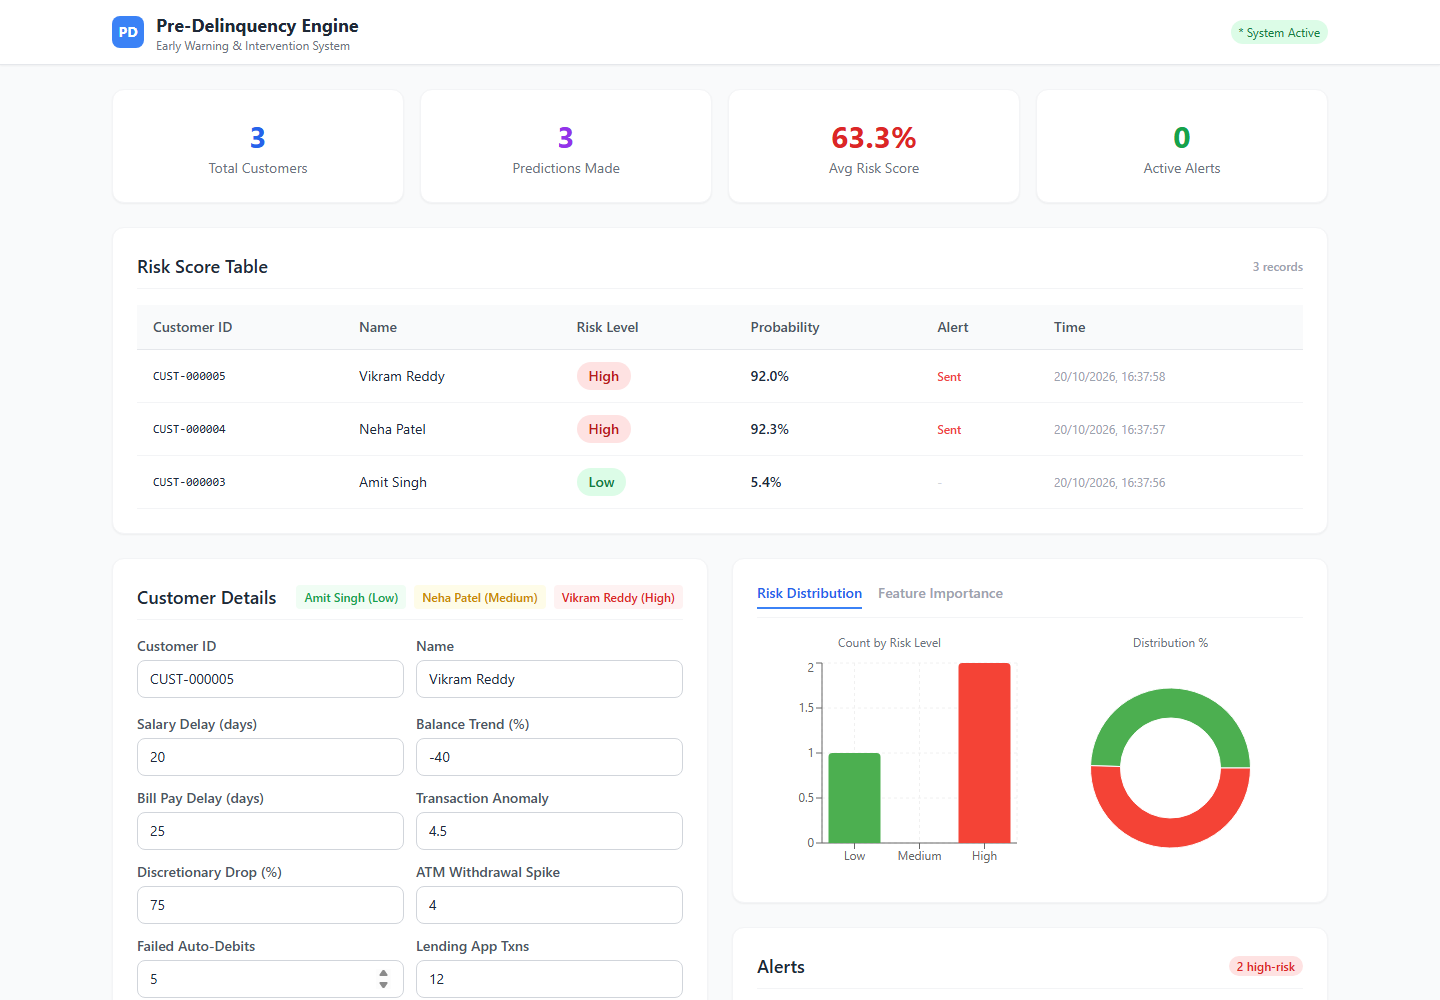Increment the Failed Auto-Debits stepper up arrow
The image size is (1440, 1000).
(383, 973)
